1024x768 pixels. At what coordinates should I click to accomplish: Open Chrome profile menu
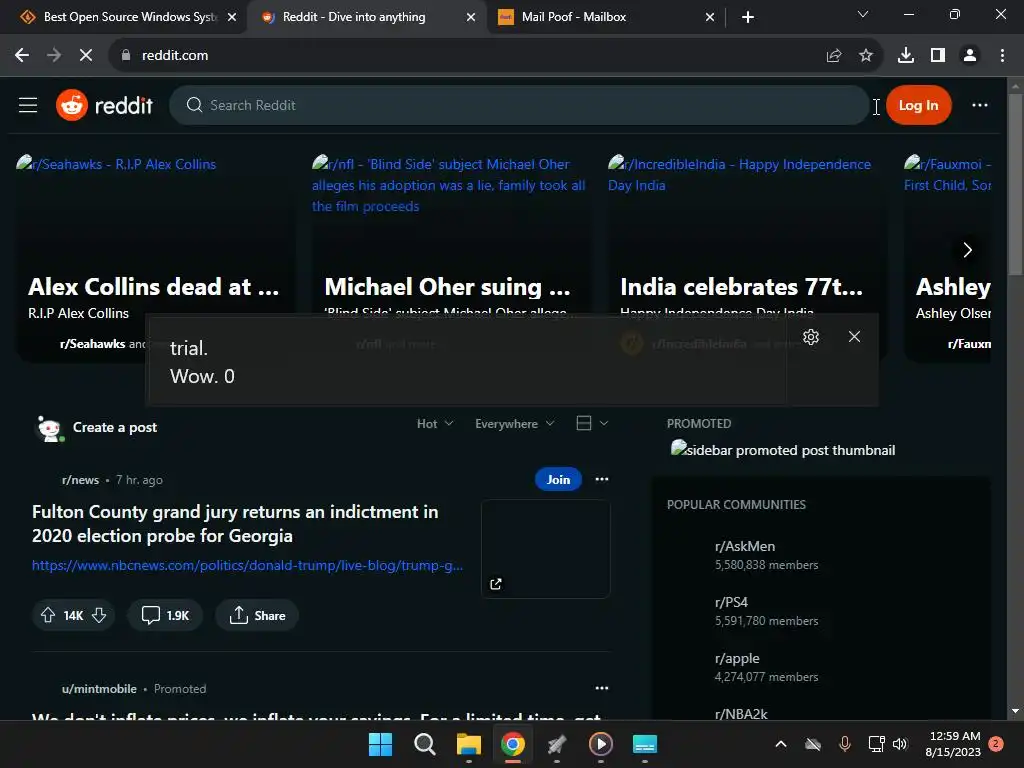(970, 56)
